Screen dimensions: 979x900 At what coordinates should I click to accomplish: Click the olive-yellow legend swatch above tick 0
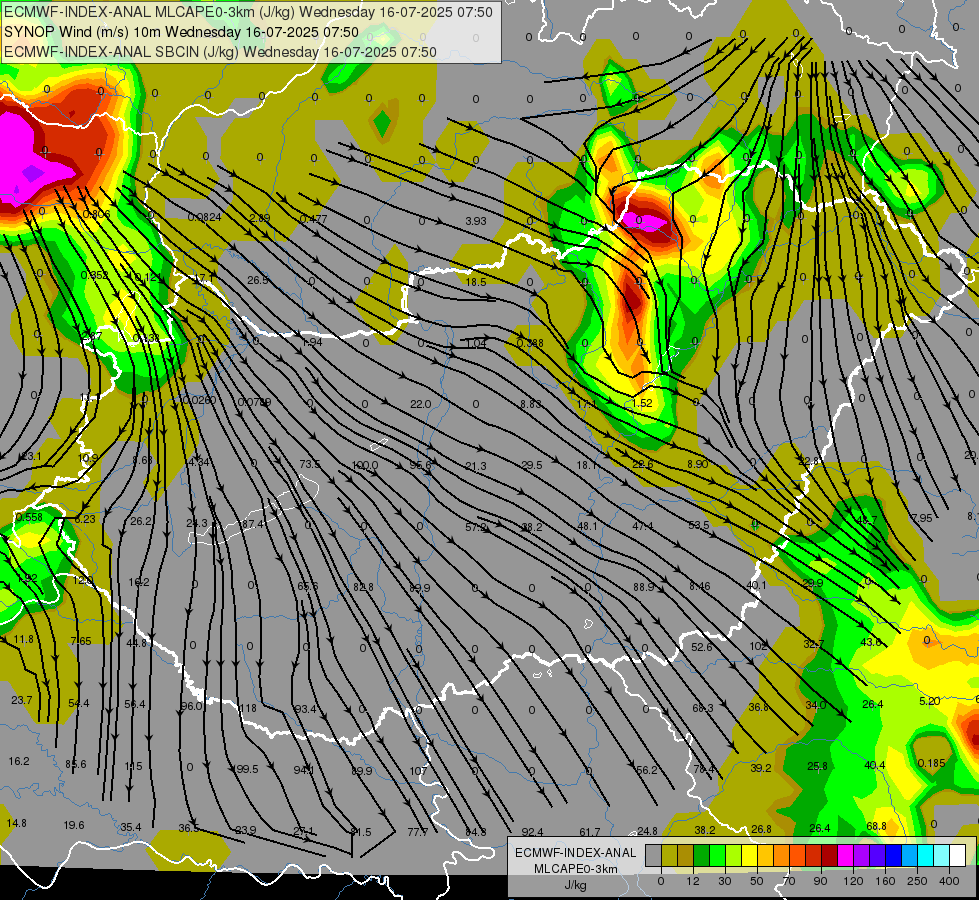(x=670, y=855)
